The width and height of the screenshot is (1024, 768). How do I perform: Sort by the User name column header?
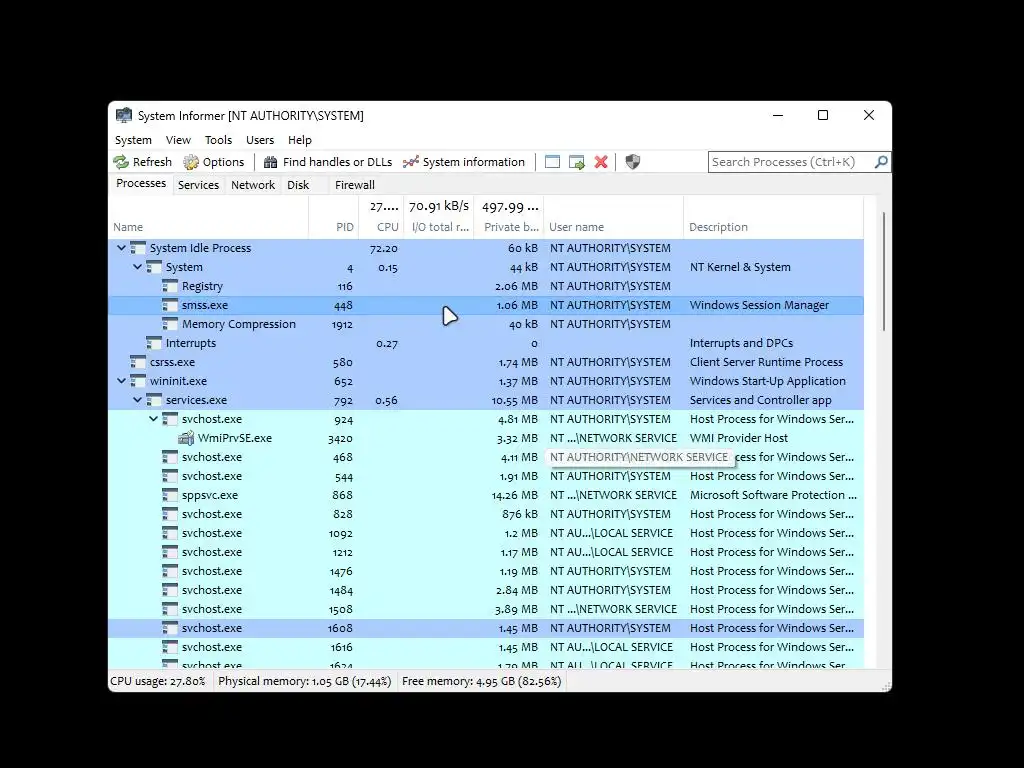tap(613, 217)
